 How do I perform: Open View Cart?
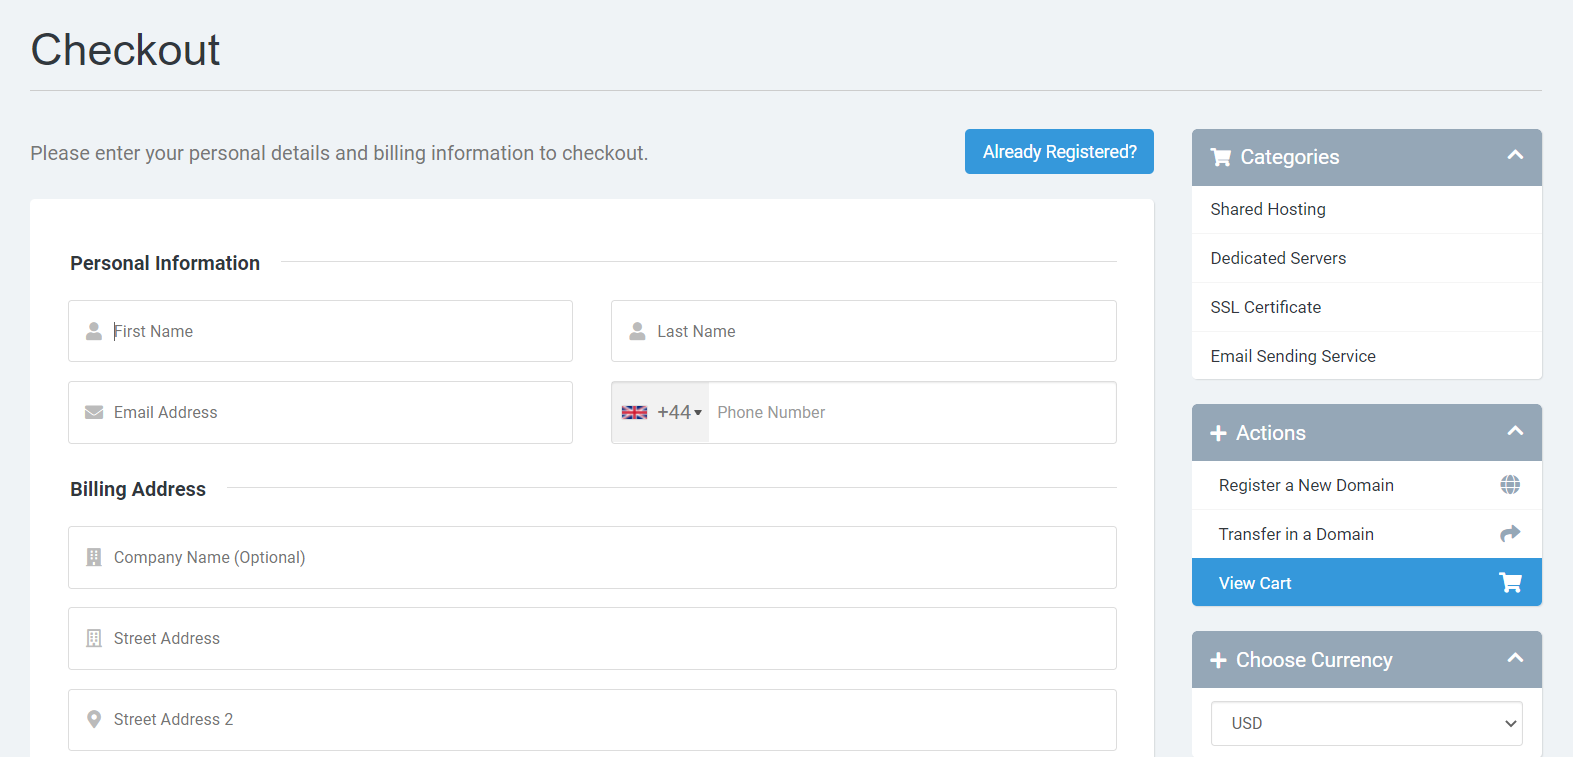coord(1367,582)
